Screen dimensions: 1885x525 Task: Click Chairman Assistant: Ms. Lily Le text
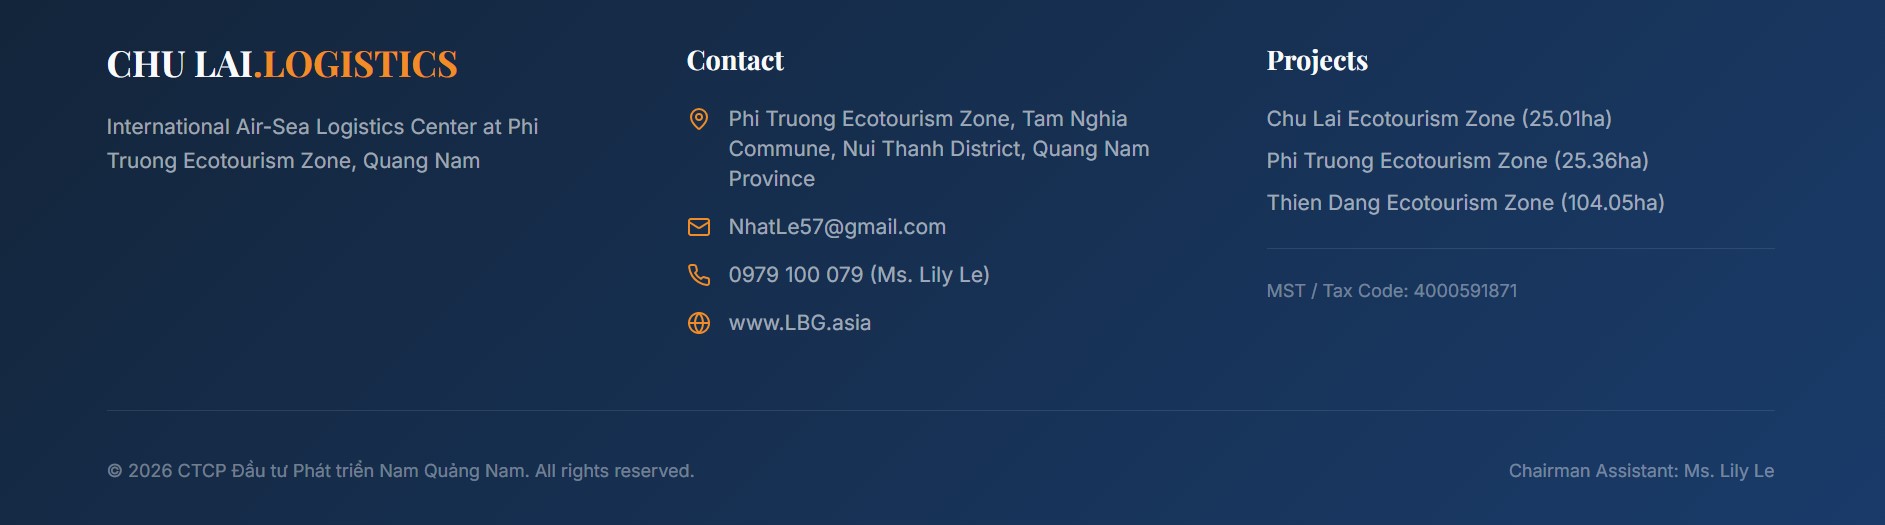point(1641,471)
